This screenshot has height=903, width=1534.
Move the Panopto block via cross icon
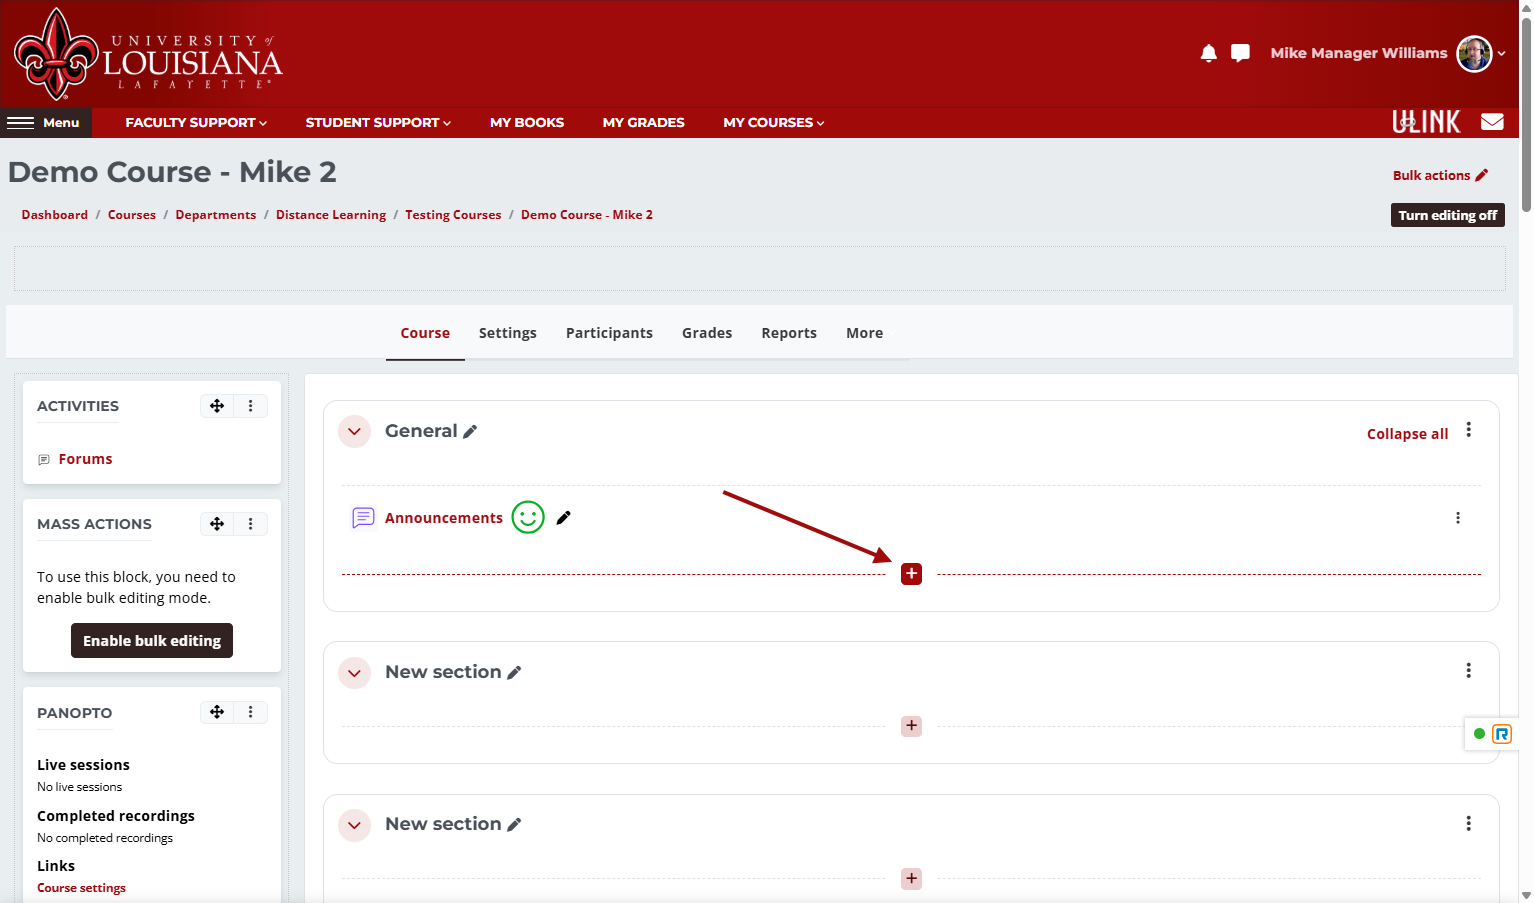217,712
